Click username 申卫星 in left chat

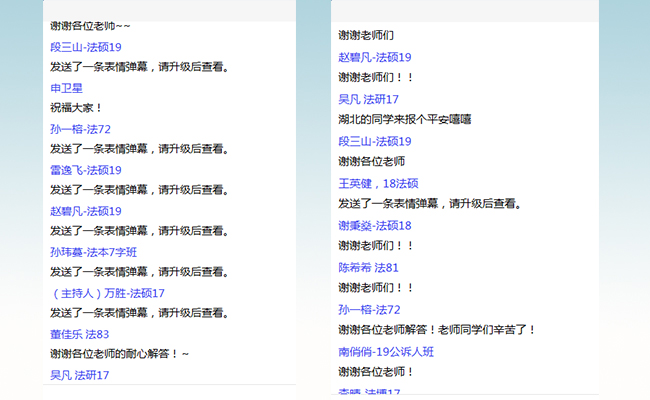pos(65,88)
